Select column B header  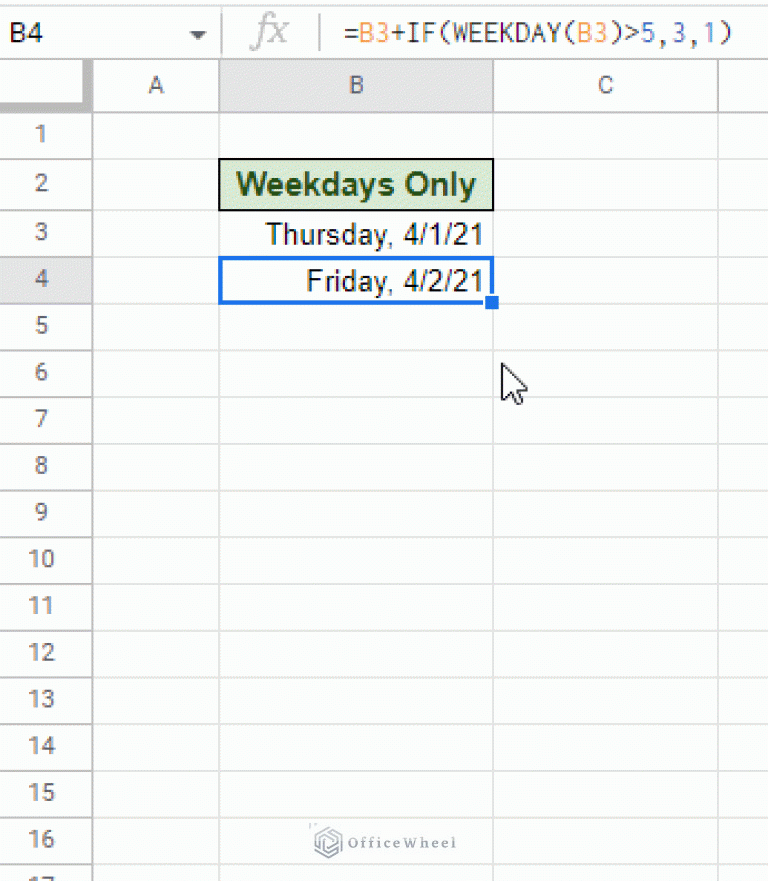tap(356, 85)
